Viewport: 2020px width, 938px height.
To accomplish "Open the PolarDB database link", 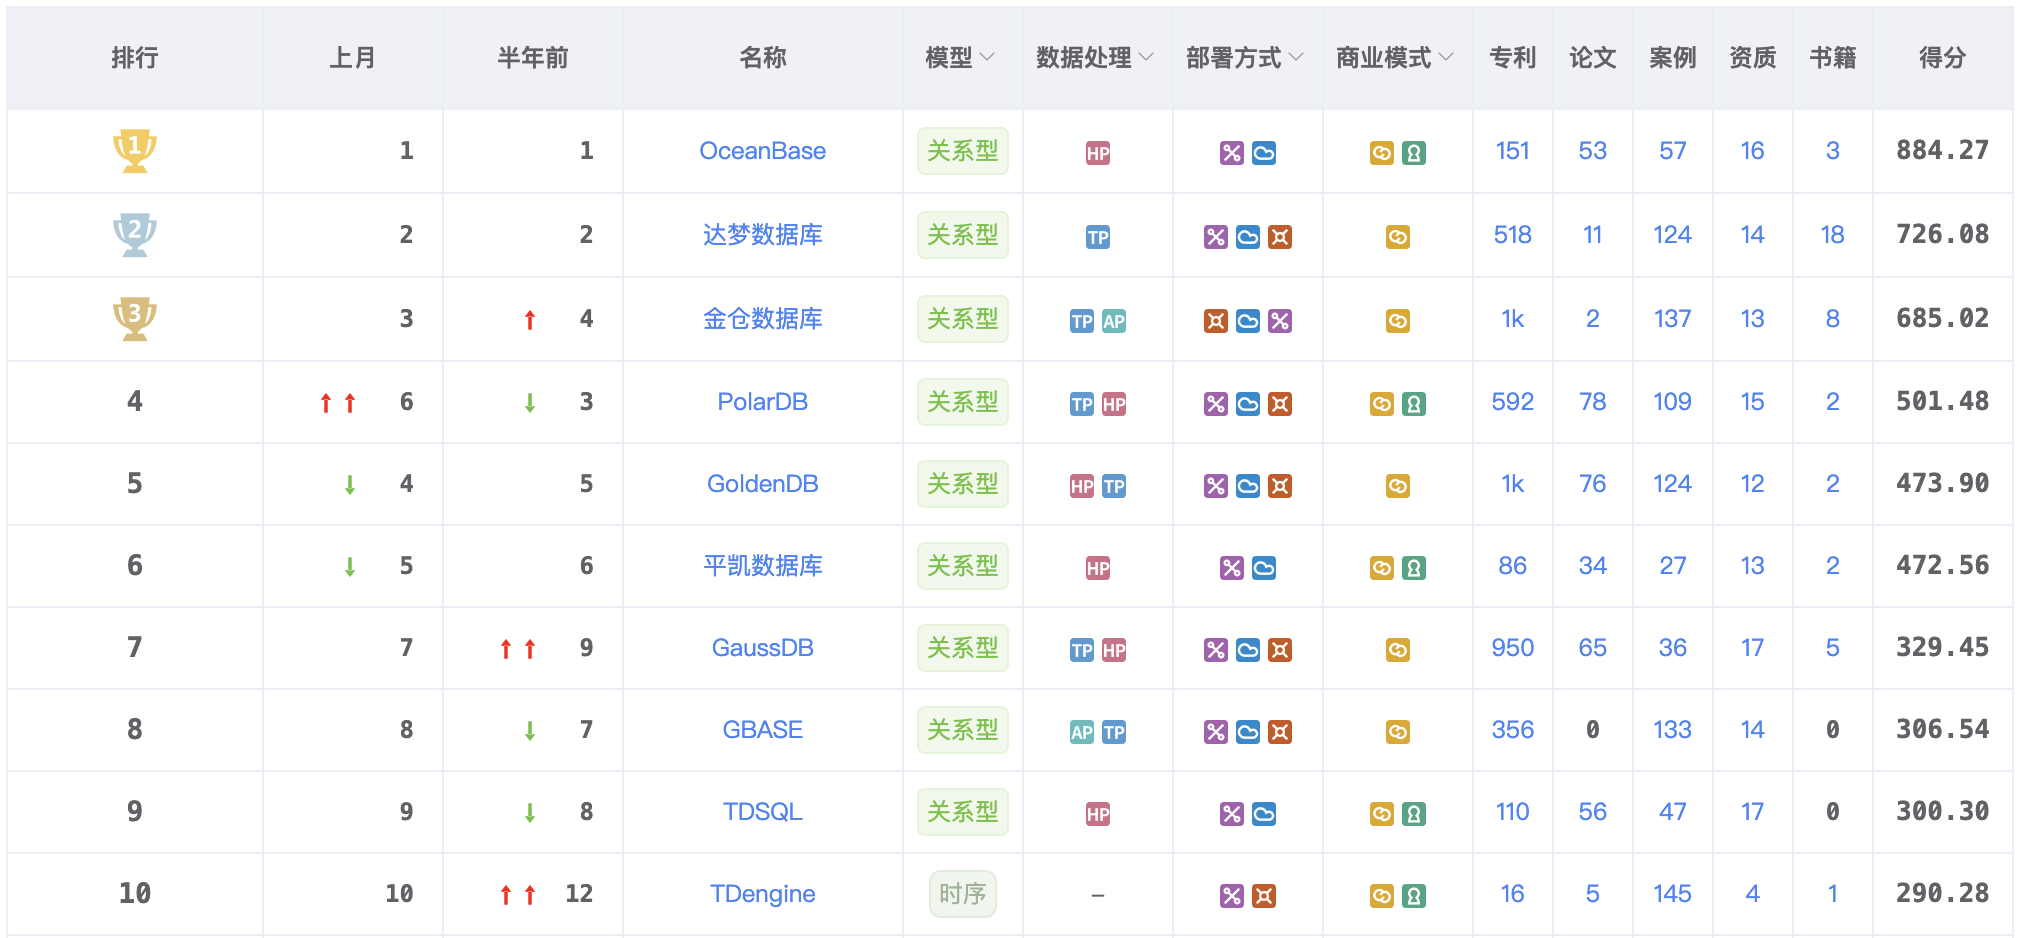I will click(x=763, y=402).
